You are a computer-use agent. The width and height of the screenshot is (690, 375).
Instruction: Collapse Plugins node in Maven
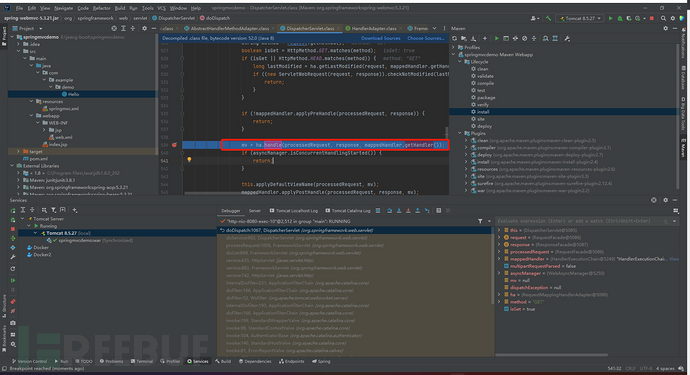460,133
